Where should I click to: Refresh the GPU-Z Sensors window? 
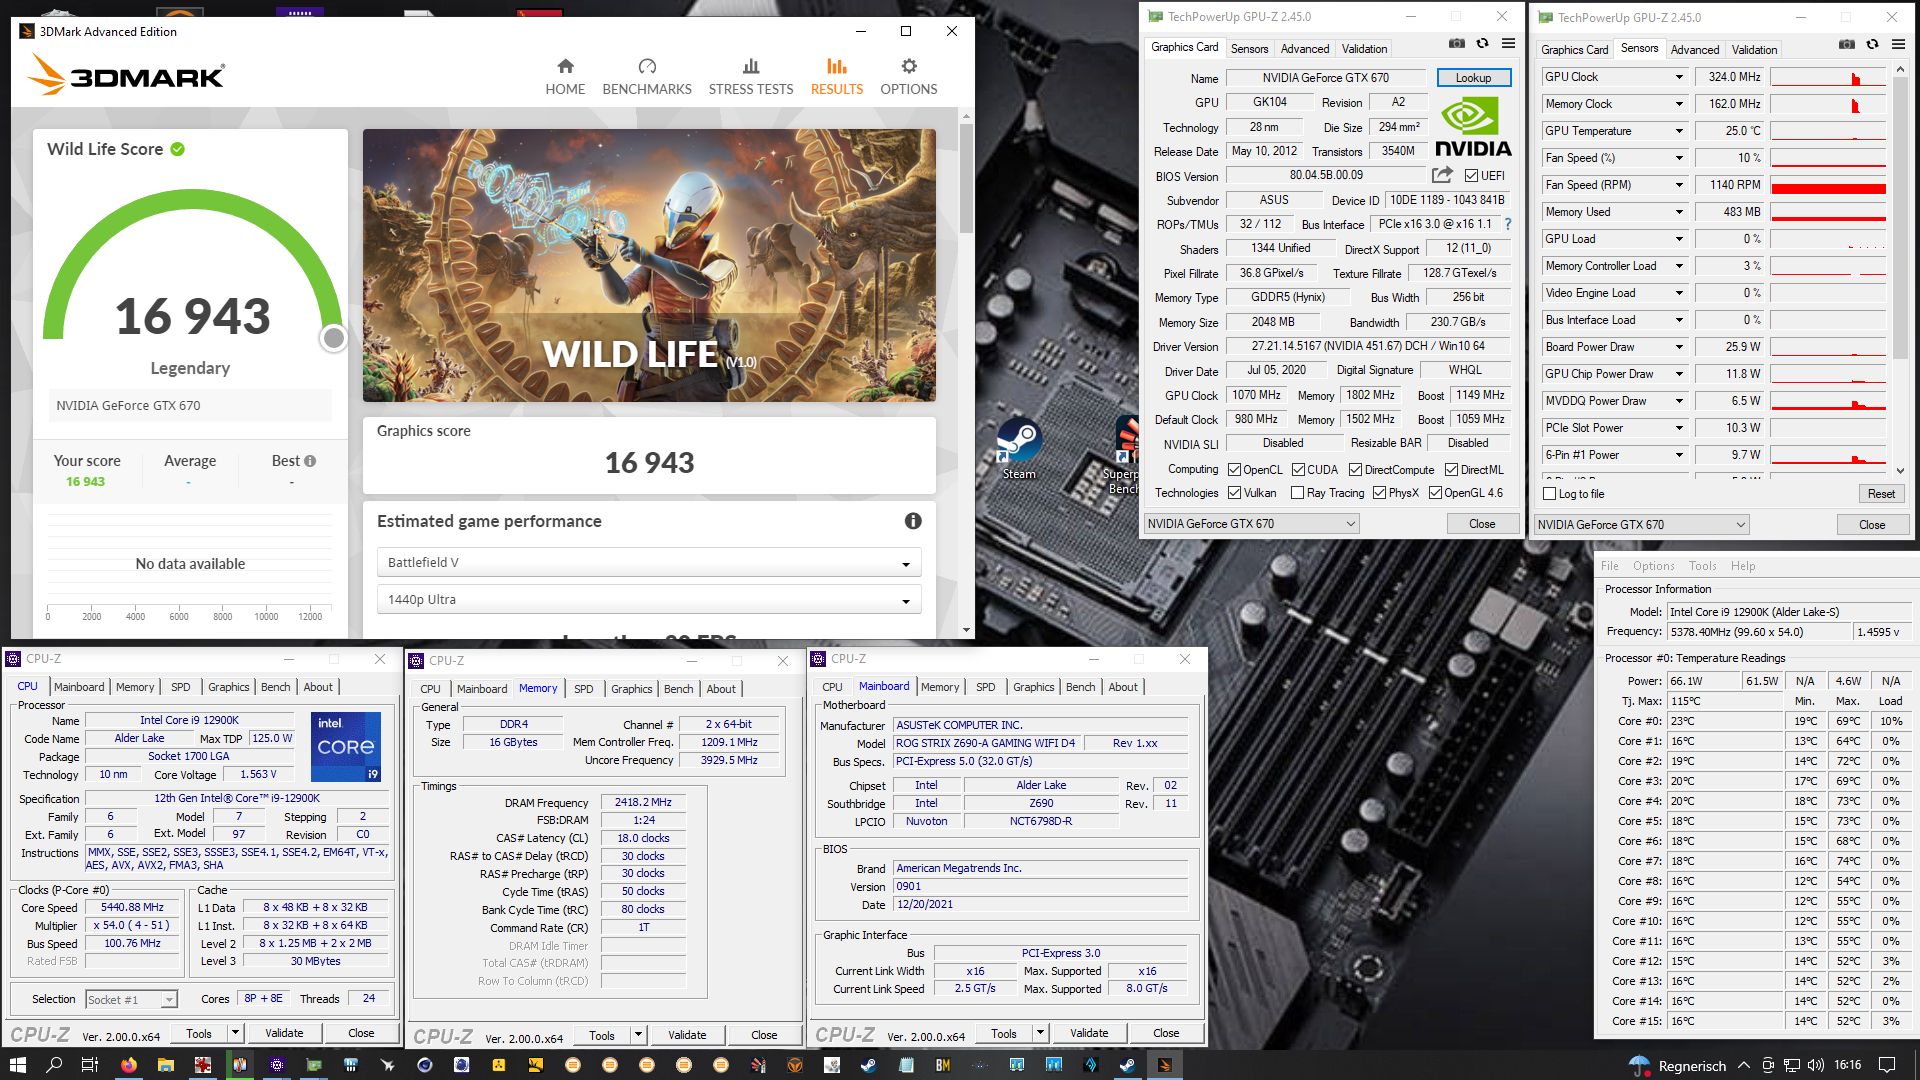pos(1873,45)
